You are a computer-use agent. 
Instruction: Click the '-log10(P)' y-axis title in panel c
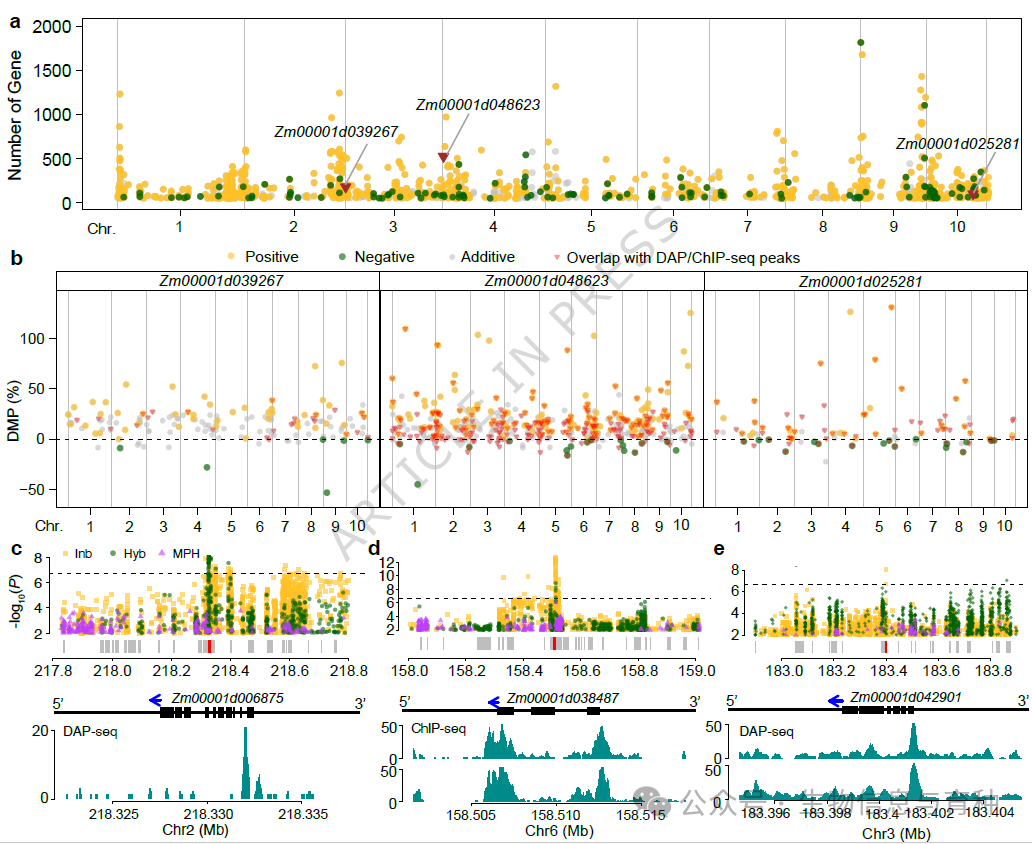[x=14, y=601]
